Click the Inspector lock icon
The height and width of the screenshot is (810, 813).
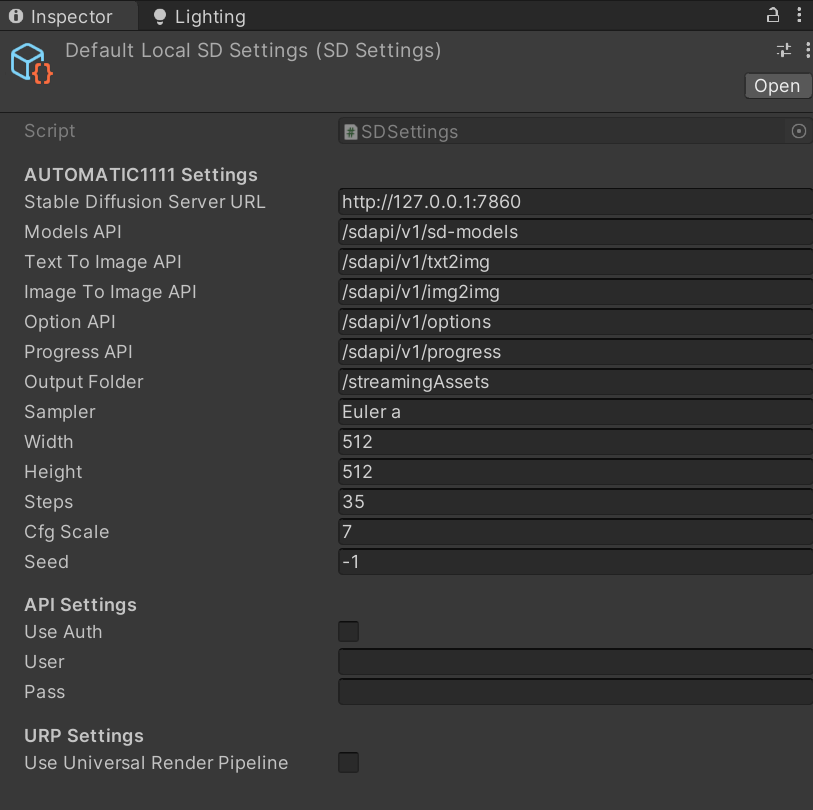point(773,15)
